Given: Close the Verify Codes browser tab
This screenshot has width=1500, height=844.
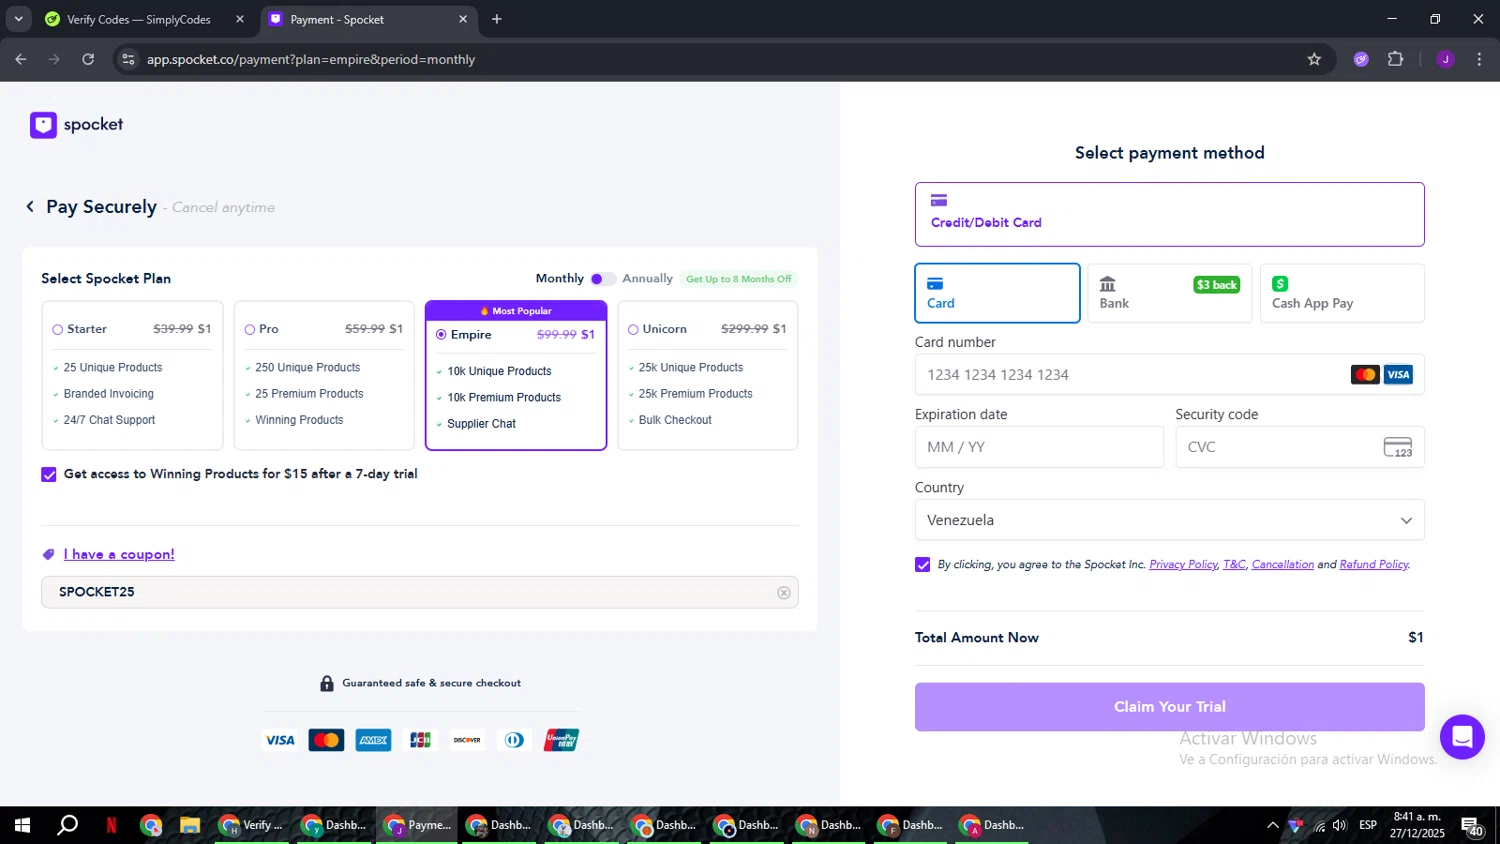Looking at the screenshot, I should [240, 19].
